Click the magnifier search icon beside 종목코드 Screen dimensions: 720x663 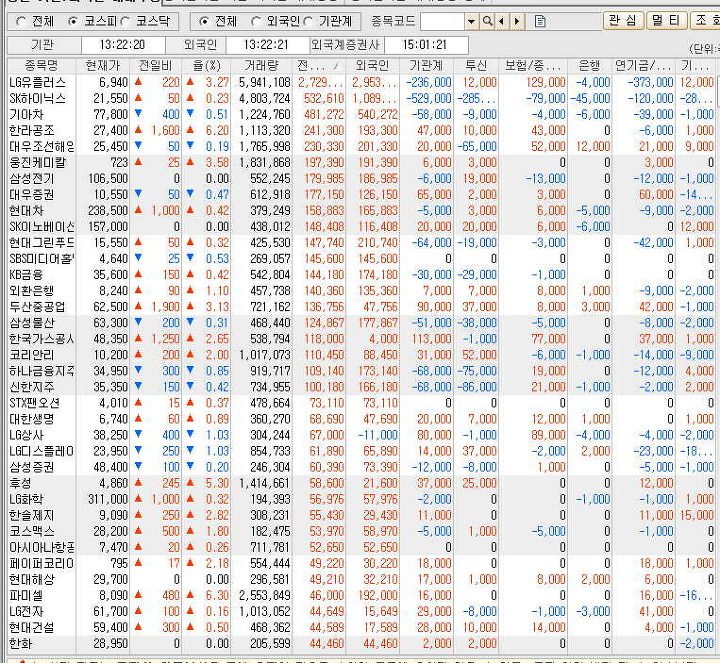[x=488, y=21]
